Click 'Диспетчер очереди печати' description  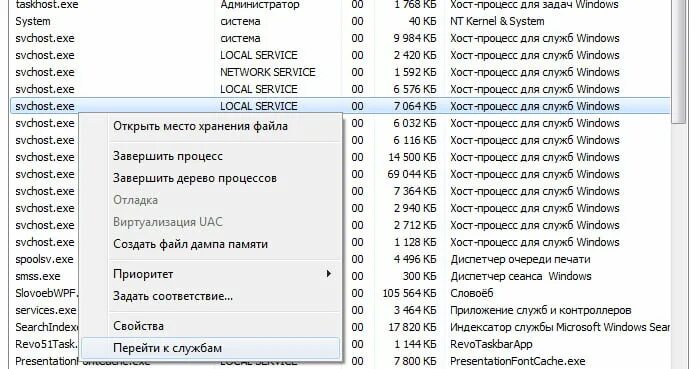point(520,259)
